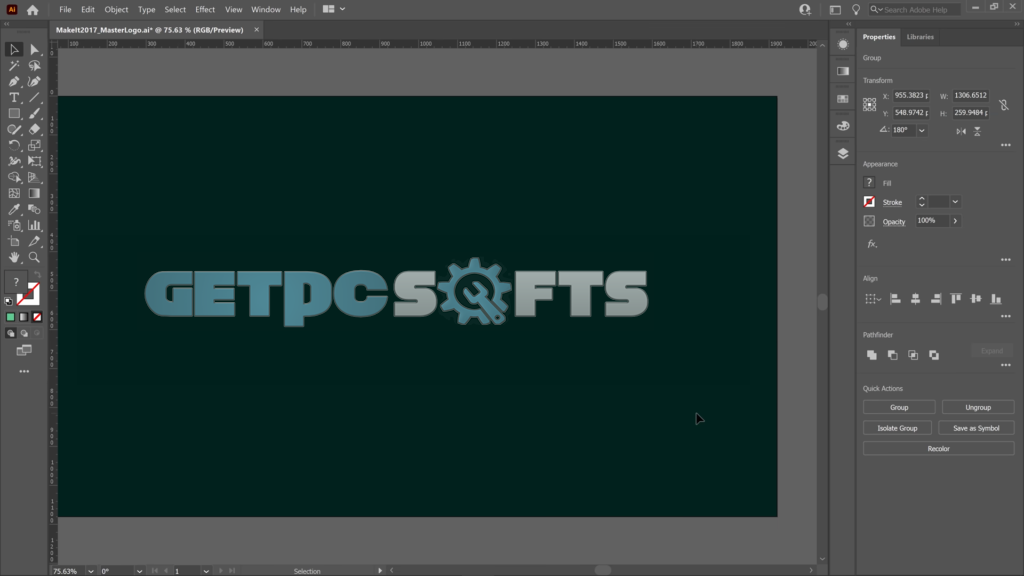The width and height of the screenshot is (1024, 576).
Task: Select the Selection tool arrow
Action: click(14, 50)
